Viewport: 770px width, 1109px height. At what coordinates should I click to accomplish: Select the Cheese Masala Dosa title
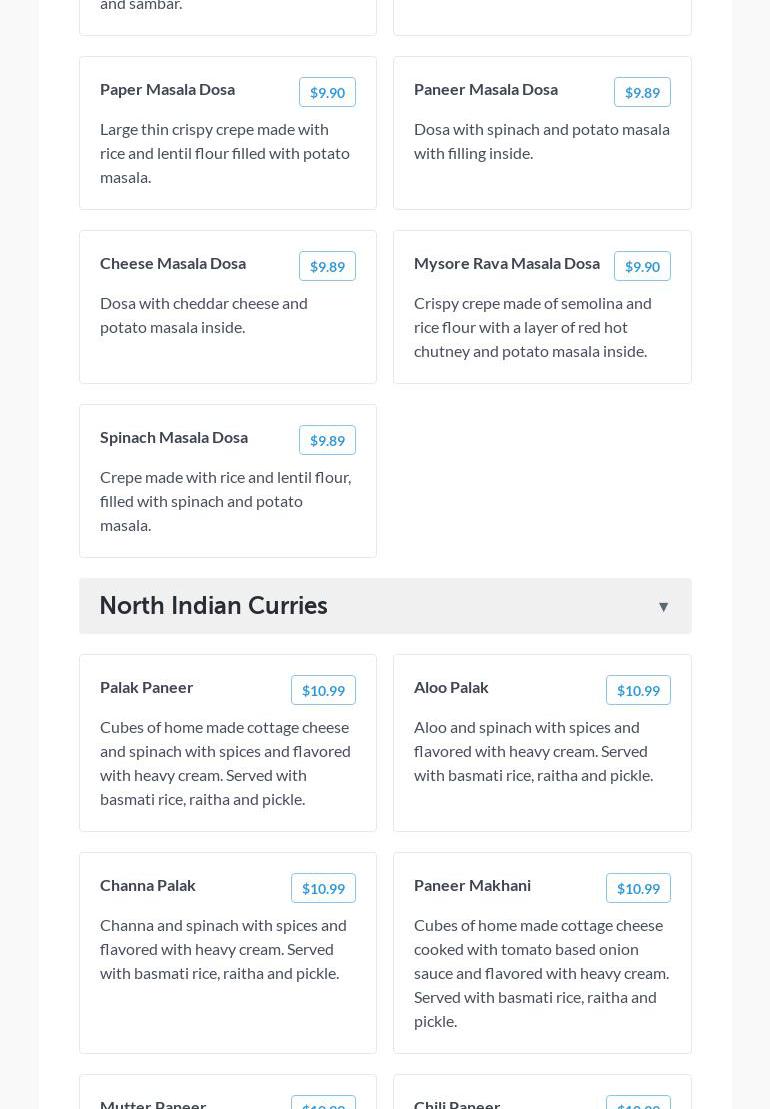(173, 263)
